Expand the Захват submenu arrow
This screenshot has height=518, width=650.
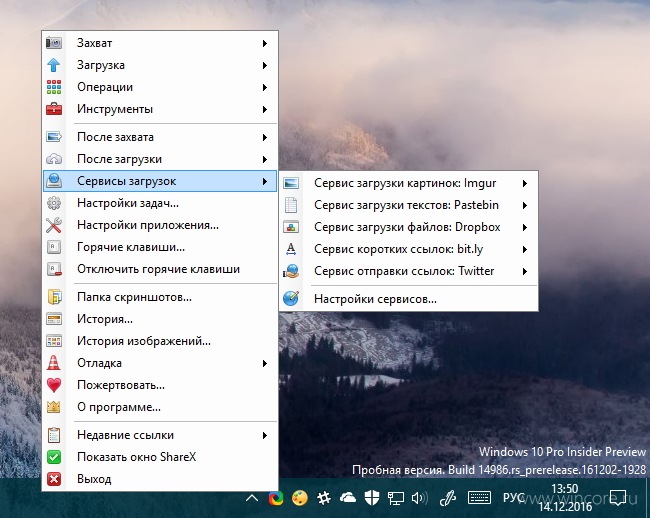(265, 43)
